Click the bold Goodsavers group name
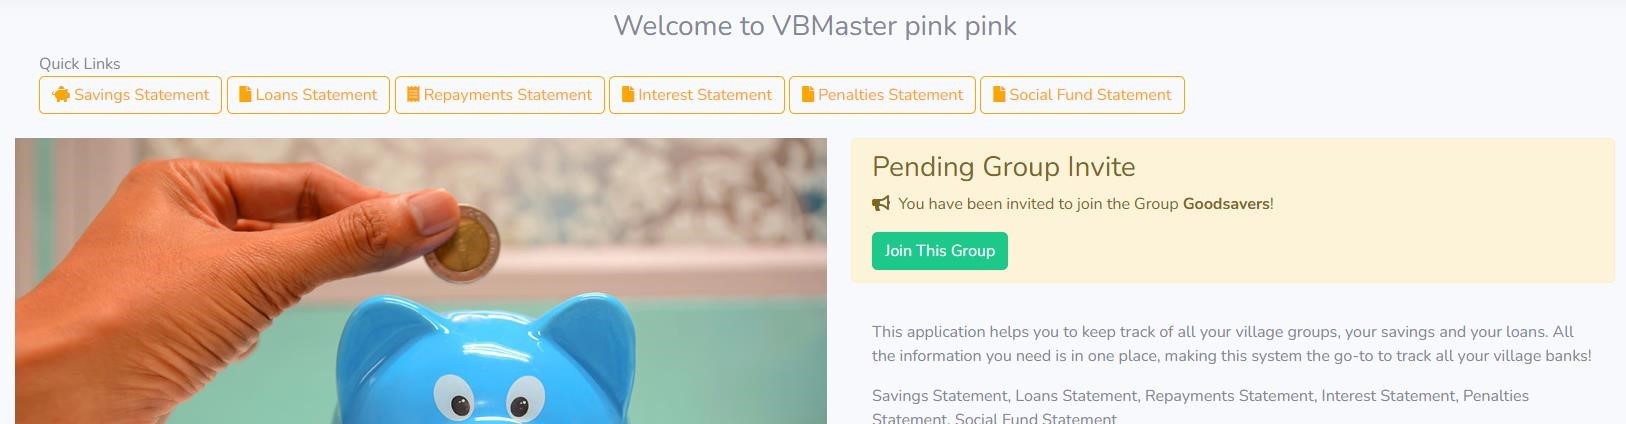 point(1226,204)
